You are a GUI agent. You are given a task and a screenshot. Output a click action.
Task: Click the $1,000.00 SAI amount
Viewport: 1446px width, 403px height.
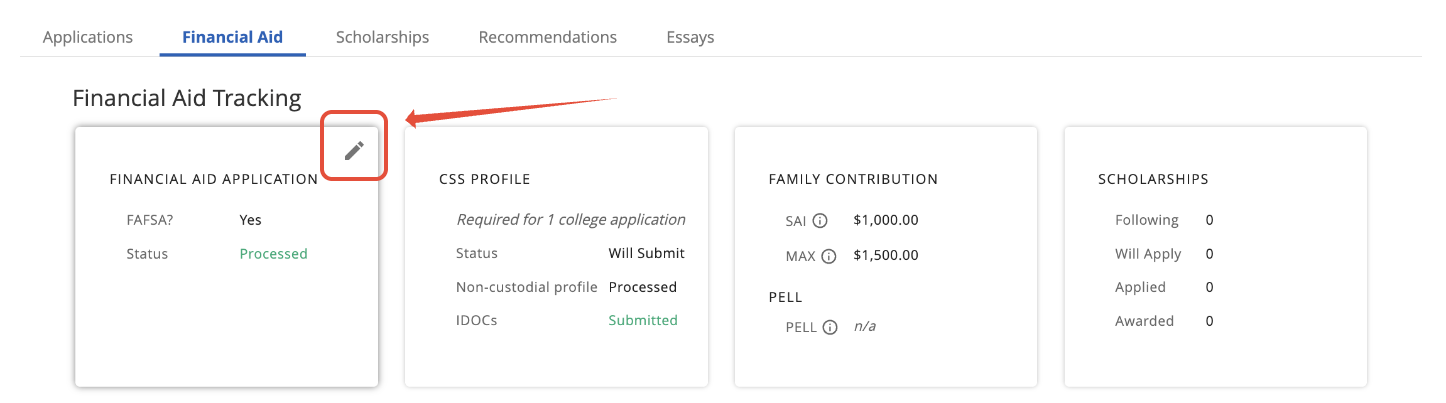coord(886,220)
